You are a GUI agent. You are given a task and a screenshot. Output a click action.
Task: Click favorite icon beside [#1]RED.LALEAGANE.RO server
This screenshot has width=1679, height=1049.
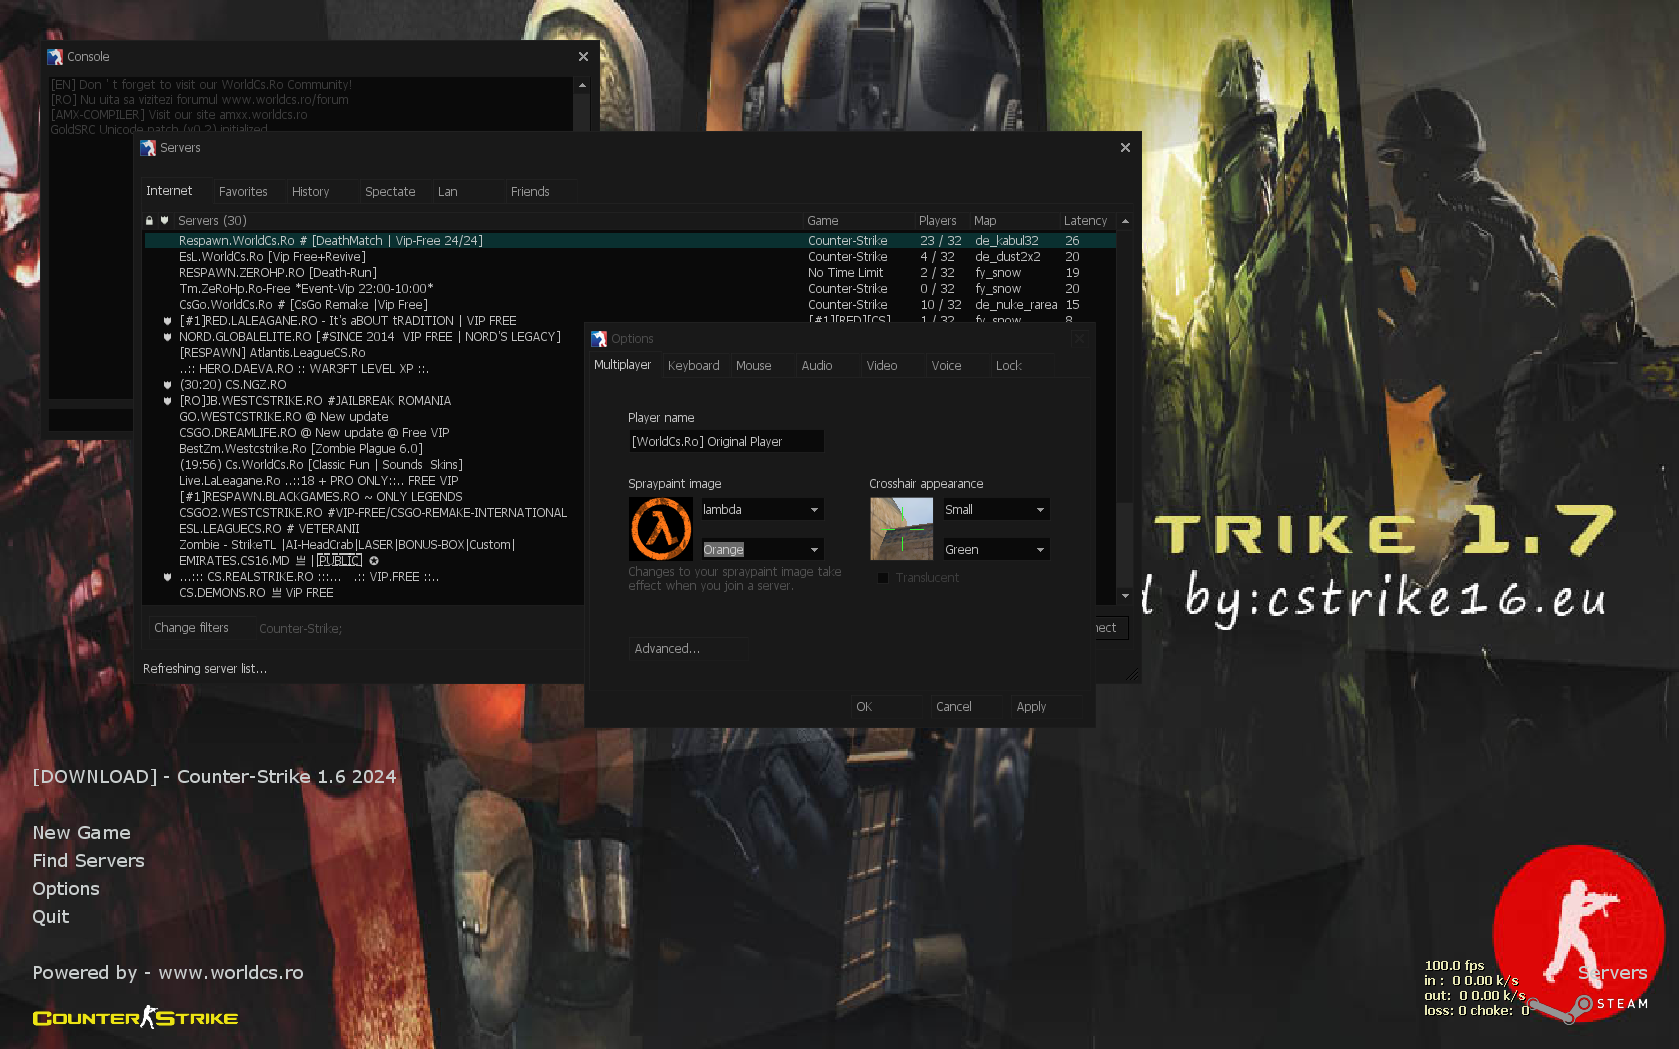coord(167,321)
